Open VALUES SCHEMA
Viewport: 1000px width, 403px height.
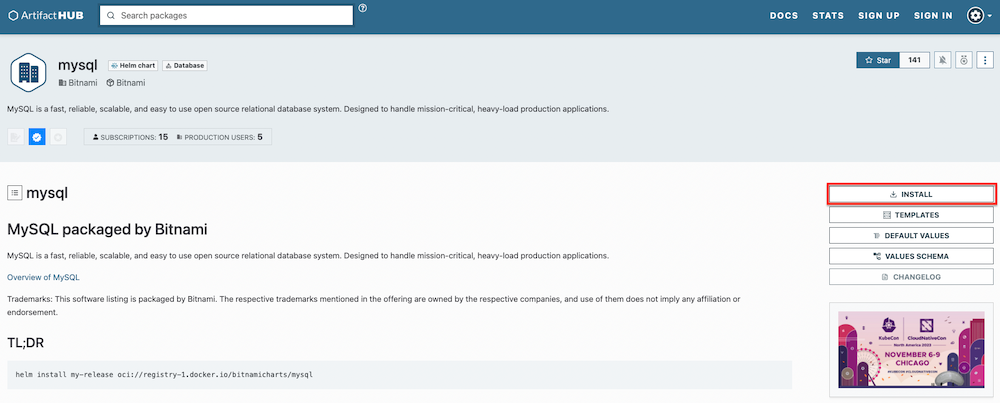911,256
